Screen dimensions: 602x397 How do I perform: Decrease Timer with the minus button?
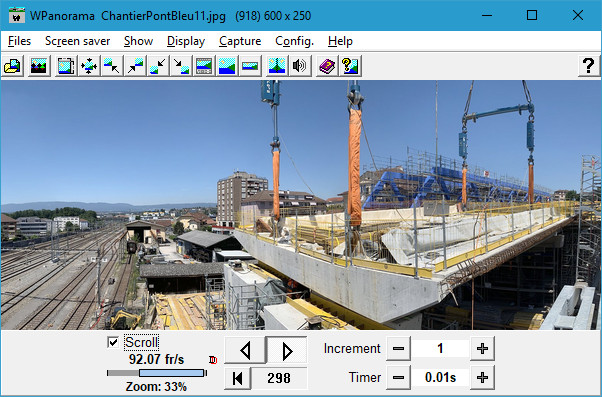(399, 377)
